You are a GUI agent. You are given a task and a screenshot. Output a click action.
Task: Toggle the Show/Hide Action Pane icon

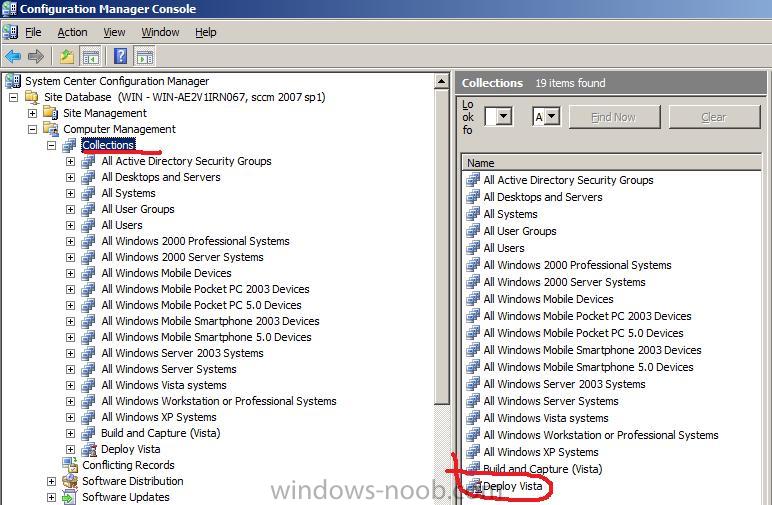pos(144,56)
